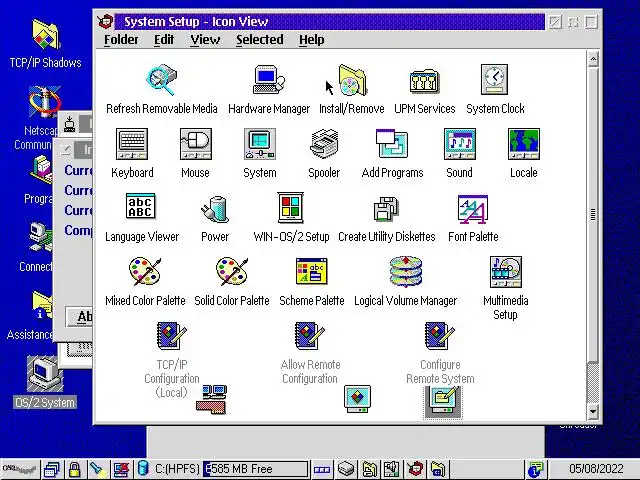The image size is (640, 480).
Task: Click the tray drive icon on WarpCenter
Action: 346,469
